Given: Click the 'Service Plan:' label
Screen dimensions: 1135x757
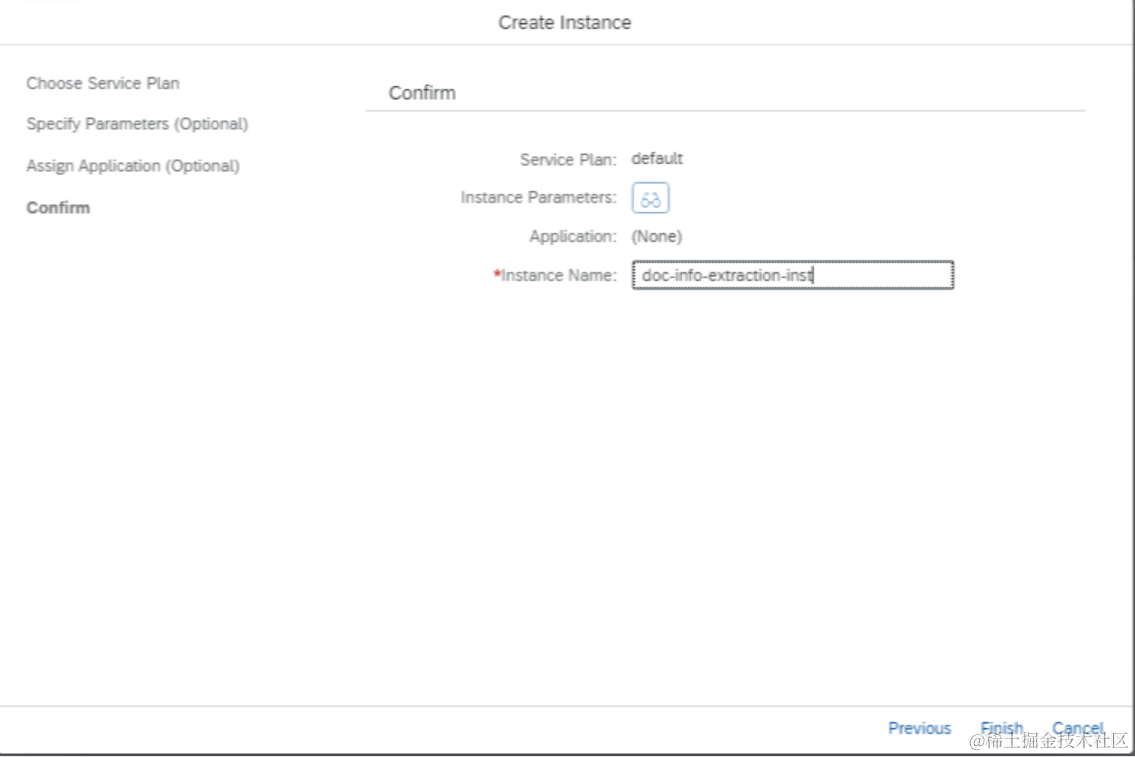Looking at the screenshot, I should click(x=568, y=159).
